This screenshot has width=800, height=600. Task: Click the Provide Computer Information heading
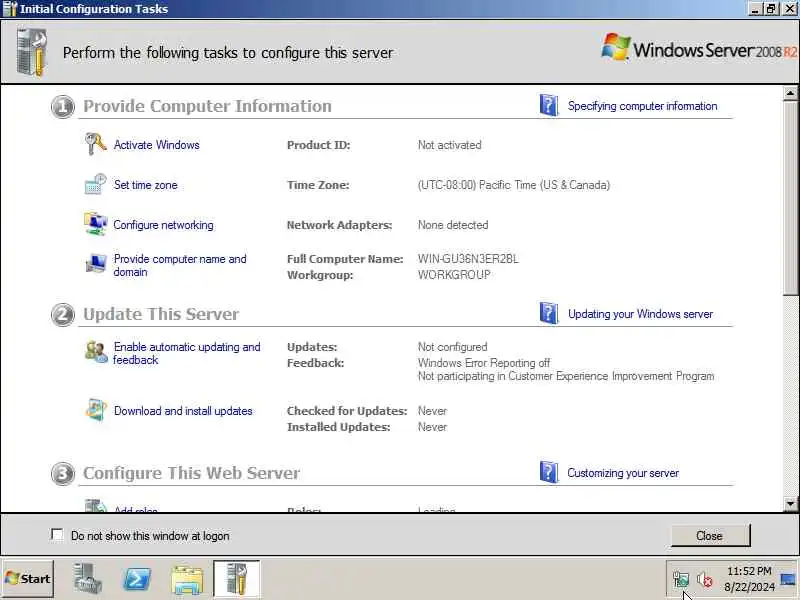207,106
